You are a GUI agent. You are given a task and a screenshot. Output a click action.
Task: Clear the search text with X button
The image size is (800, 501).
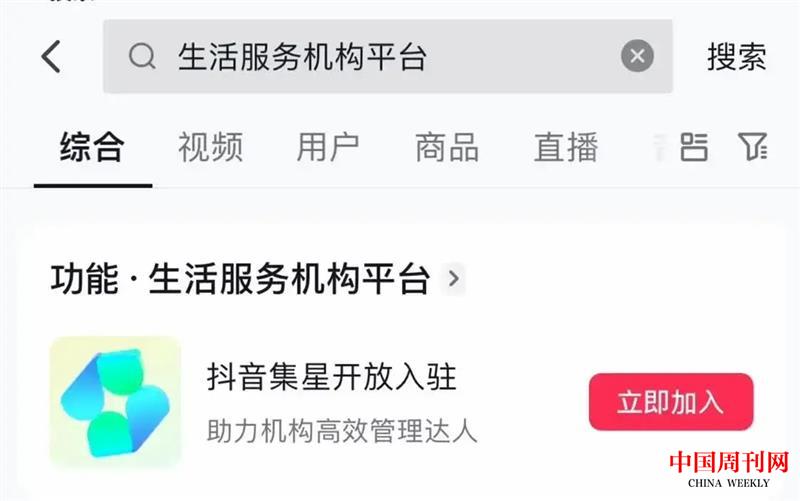point(637,56)
